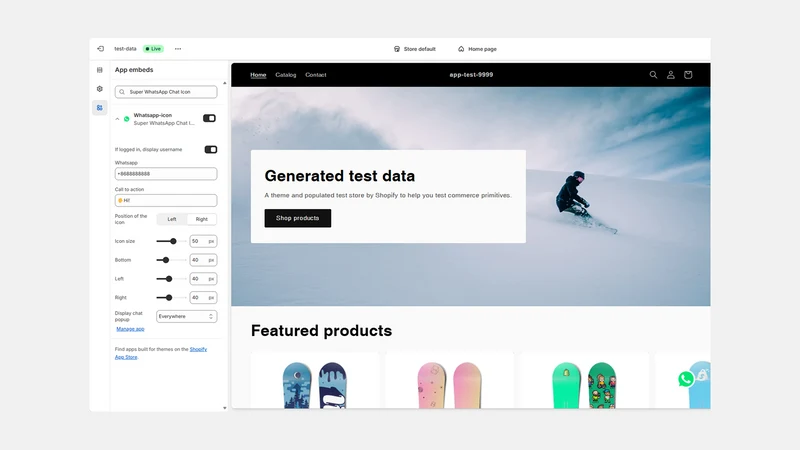The image size is (800, 450).
Task: Click the app-test-9999 store title
Action: [x=471, y=74]
